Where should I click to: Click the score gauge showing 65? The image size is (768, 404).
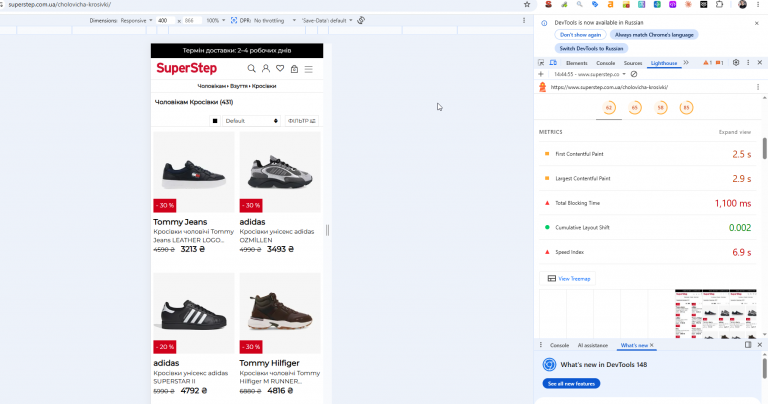coord(635,108)
